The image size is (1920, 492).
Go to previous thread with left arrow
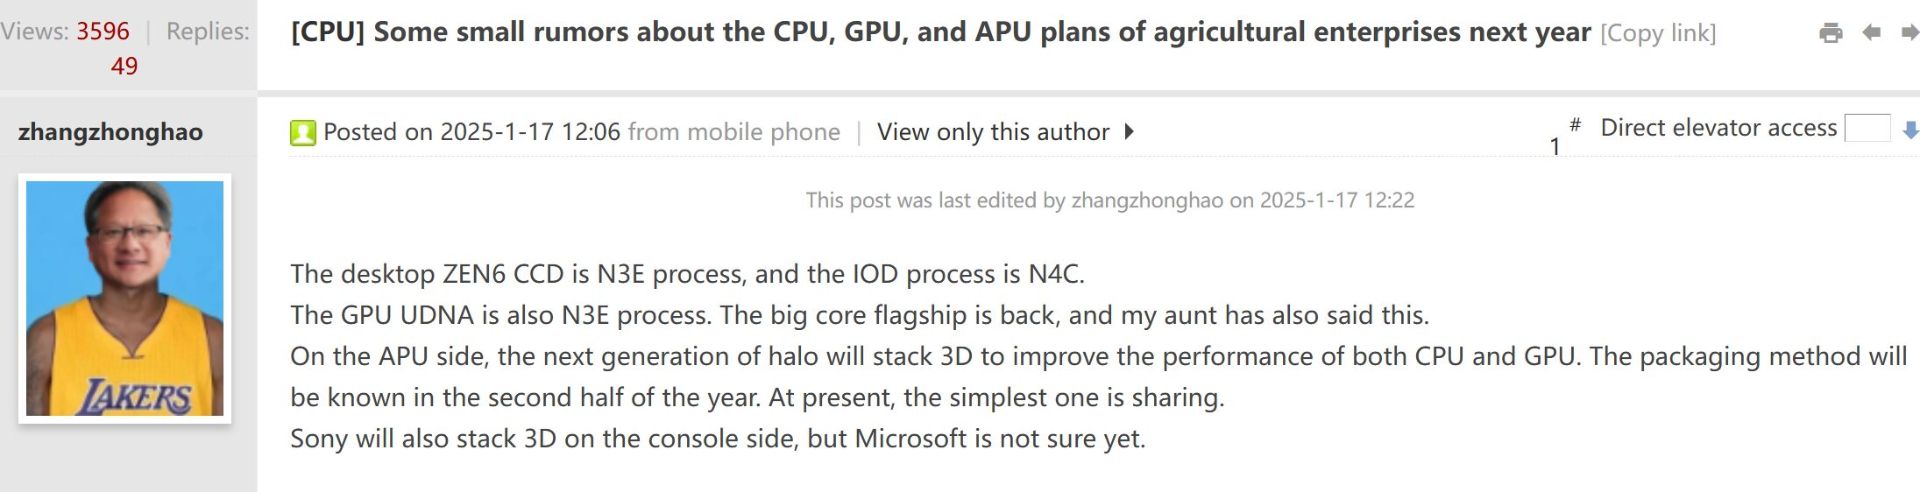[1872, 33]
